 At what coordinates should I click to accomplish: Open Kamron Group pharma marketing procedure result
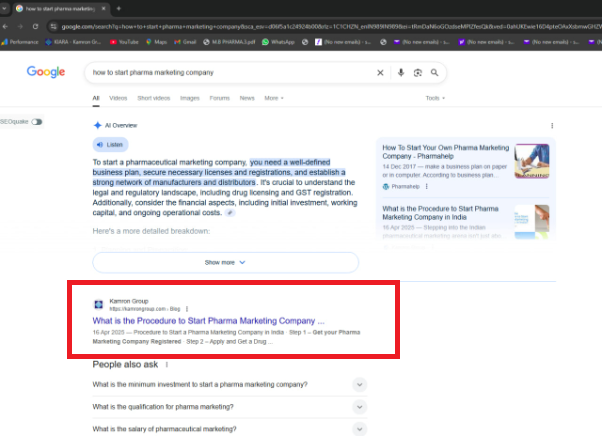tap(209, 320)
